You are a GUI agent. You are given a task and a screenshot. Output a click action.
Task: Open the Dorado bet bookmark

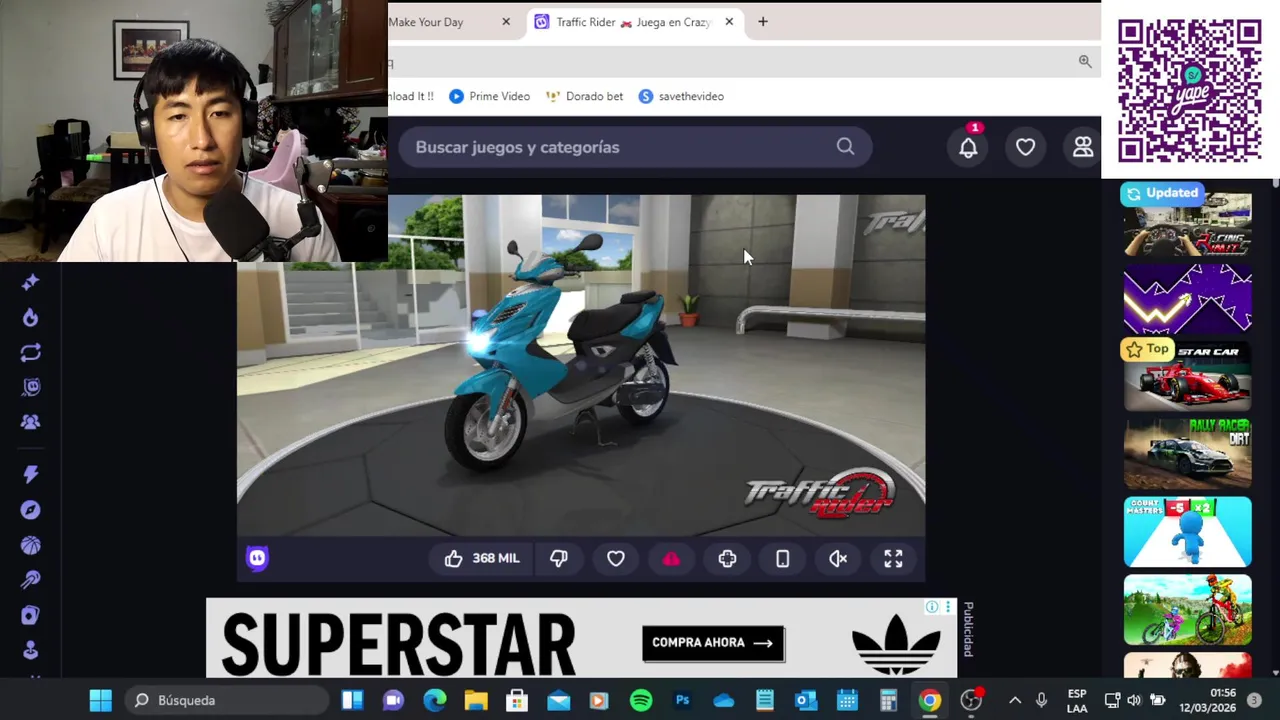click(584, 96)
